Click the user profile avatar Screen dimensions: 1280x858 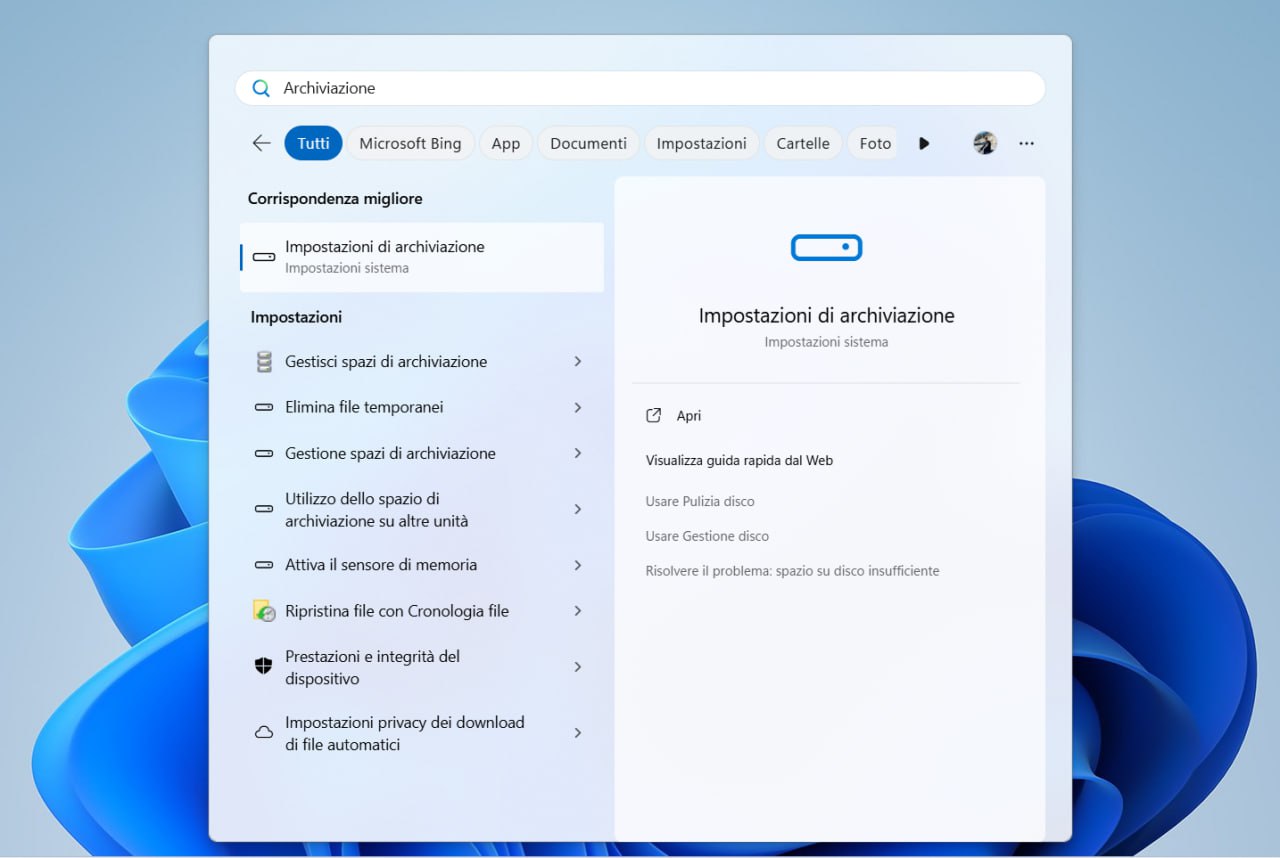(x=984, y=143)
